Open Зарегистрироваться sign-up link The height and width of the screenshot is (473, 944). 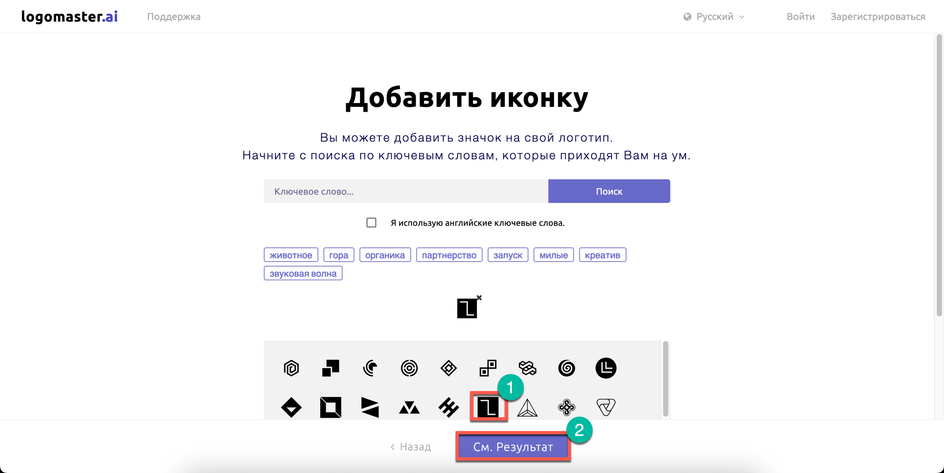(x=878, y=17)
